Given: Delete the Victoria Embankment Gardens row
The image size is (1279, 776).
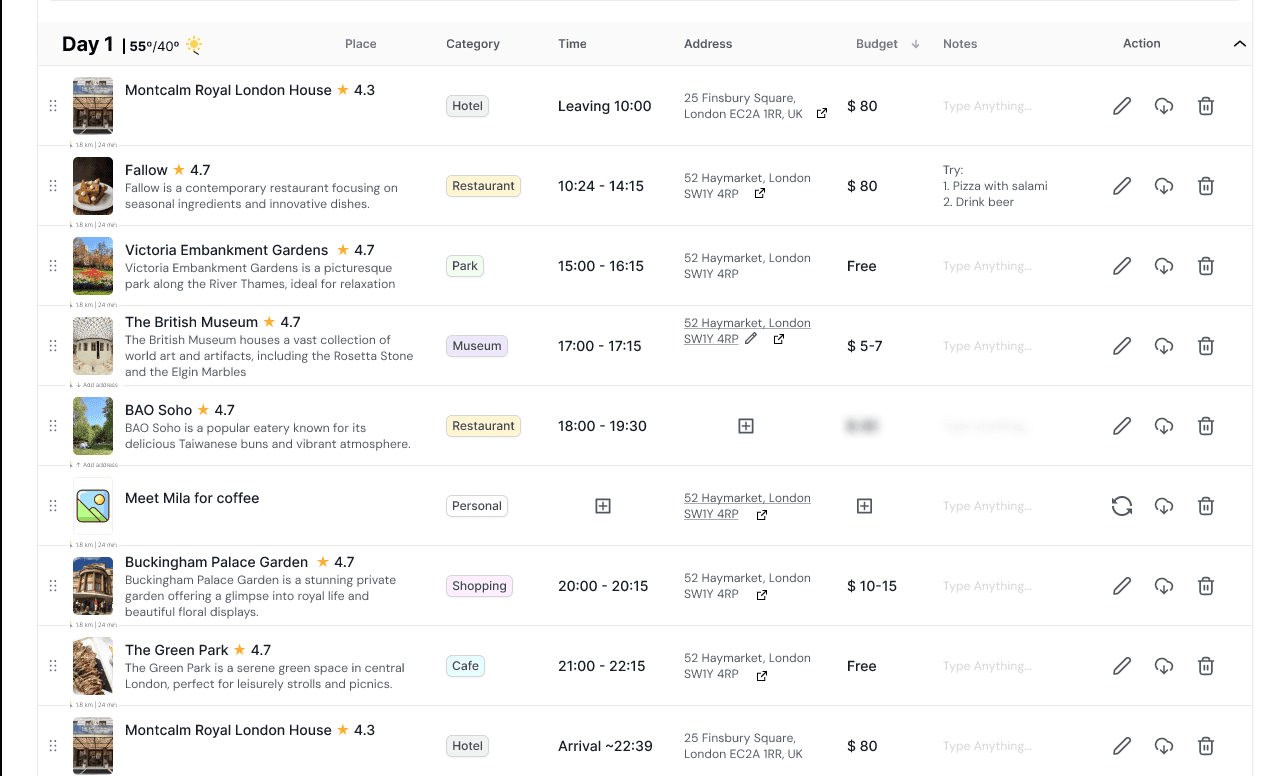Looking at the screenshot, I should click(1206, 266).
